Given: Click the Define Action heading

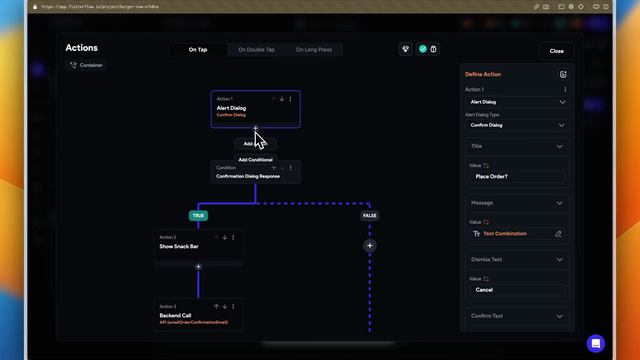Looking at the screenshot, I should click(483, 74).
